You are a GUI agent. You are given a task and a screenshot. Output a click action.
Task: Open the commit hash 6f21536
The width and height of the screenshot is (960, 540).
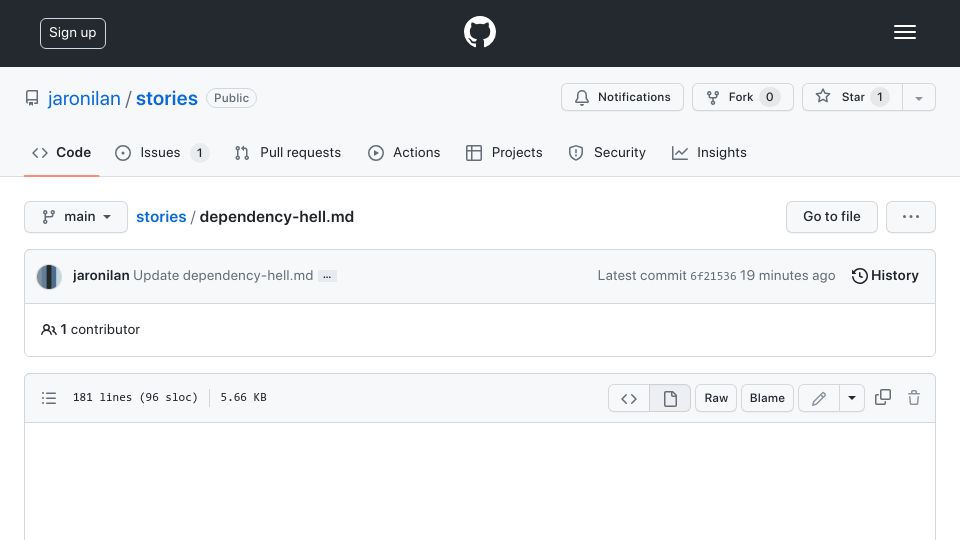[x=713, y=276]
